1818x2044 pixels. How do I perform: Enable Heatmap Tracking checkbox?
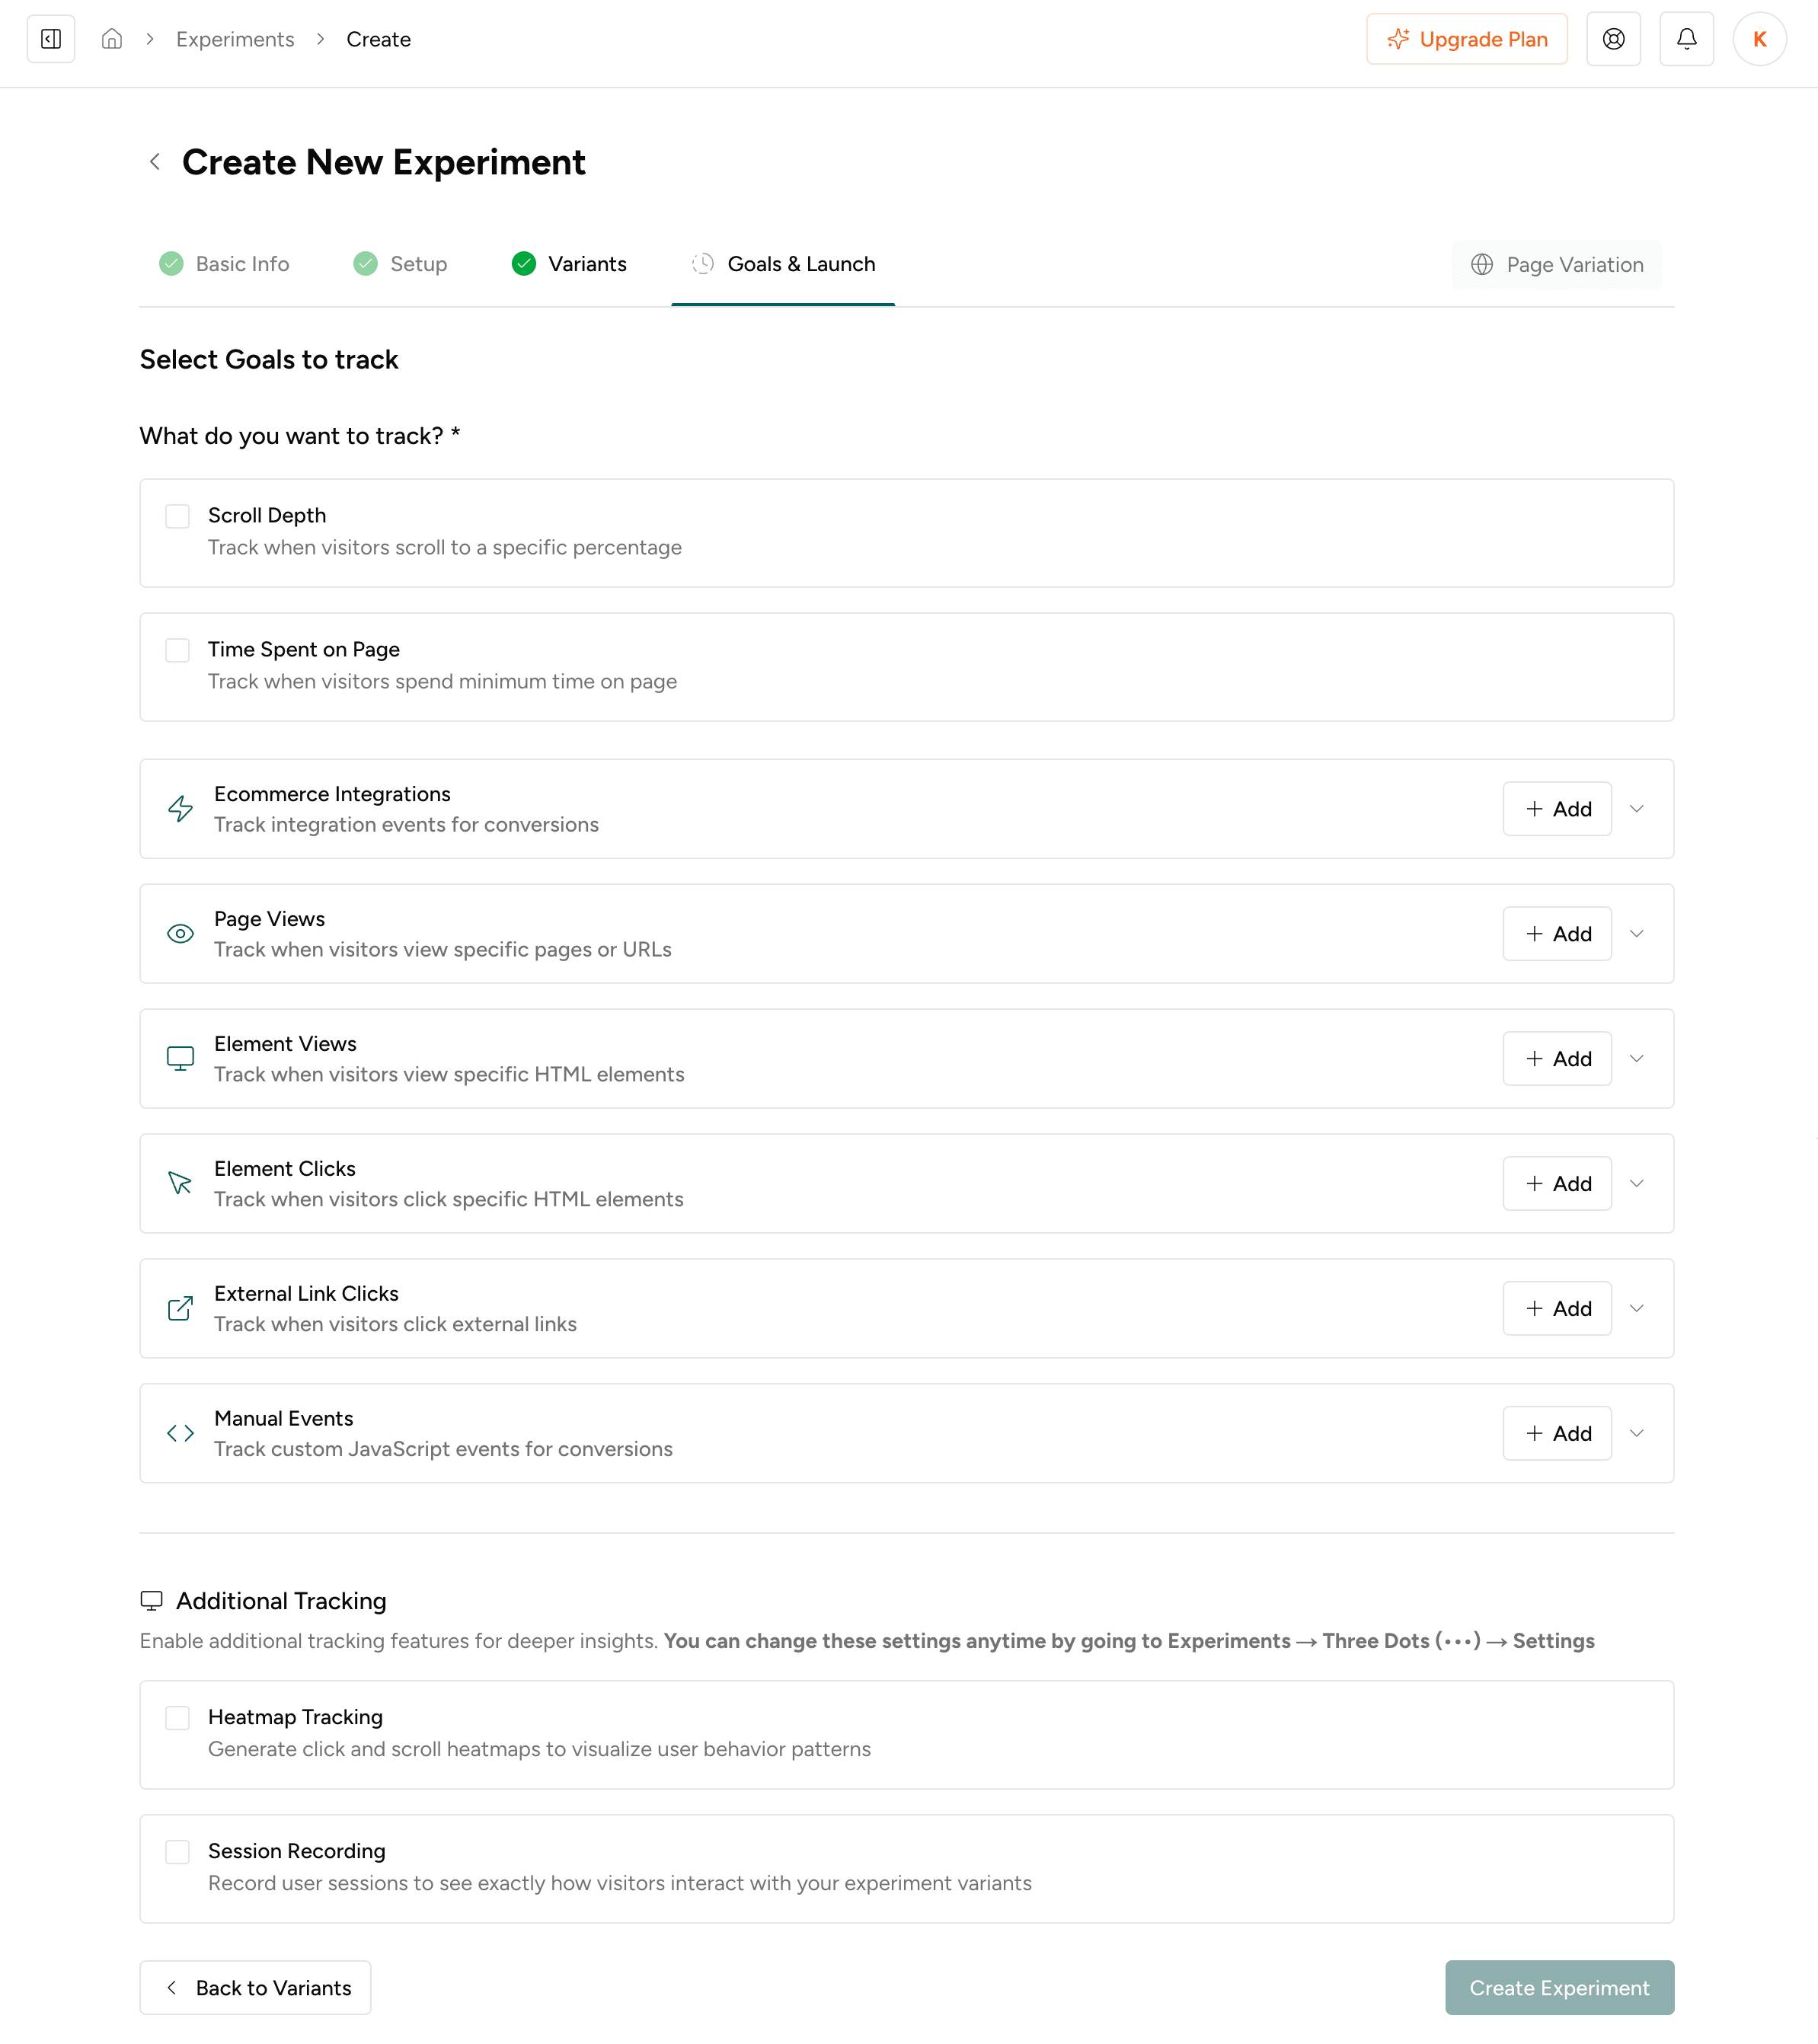pos(178,1718)
